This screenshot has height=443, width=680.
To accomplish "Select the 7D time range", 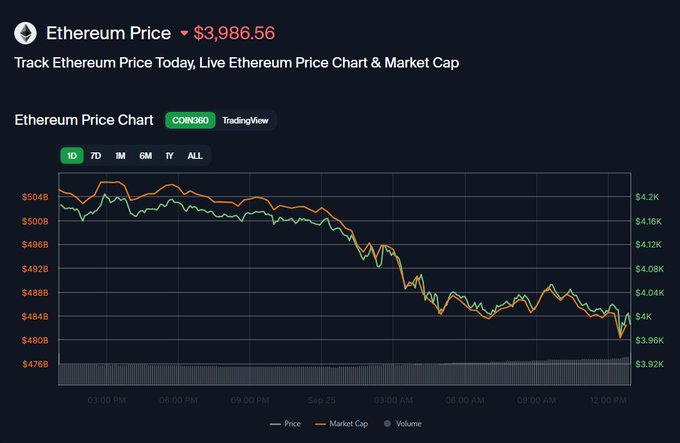I will point(96,155).
